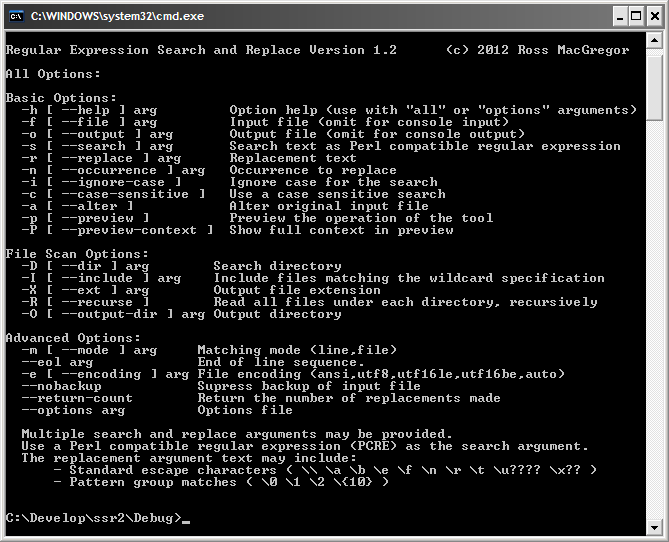
Task: Click the '--encoding' option line
Action: point(293,374)
